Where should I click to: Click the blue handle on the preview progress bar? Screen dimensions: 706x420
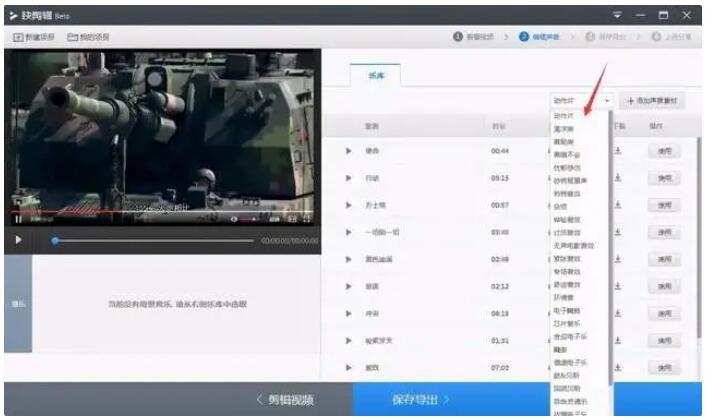(55, 241)
